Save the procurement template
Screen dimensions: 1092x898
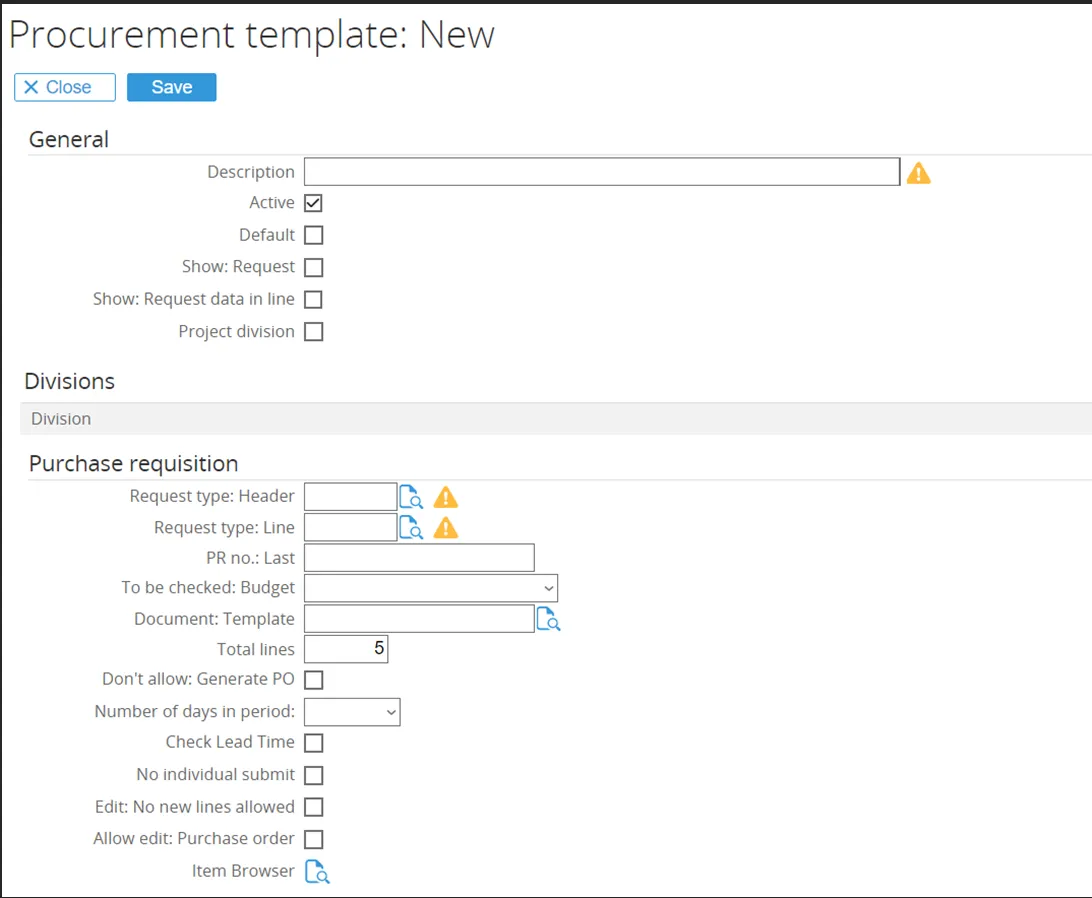172,87
